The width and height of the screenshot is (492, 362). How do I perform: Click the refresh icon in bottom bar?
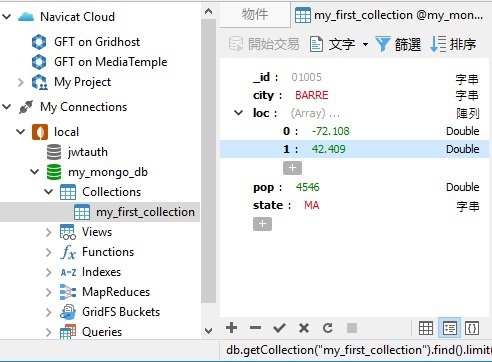point(328,328)
